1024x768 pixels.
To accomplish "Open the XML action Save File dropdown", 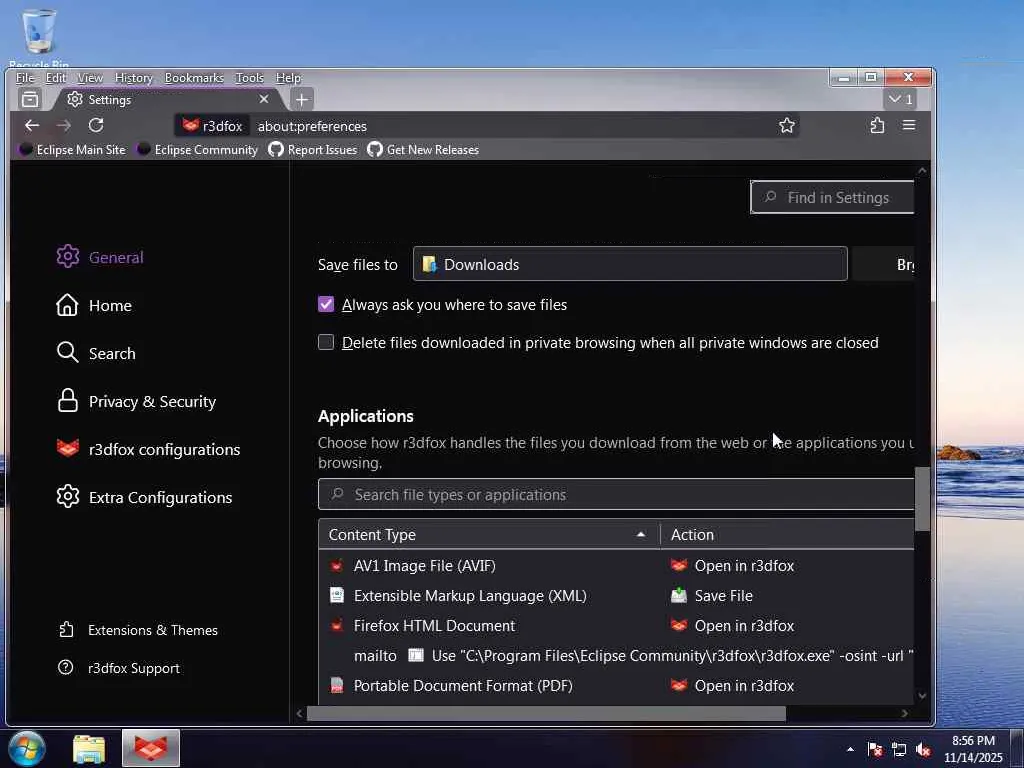I will coord(712,596).
